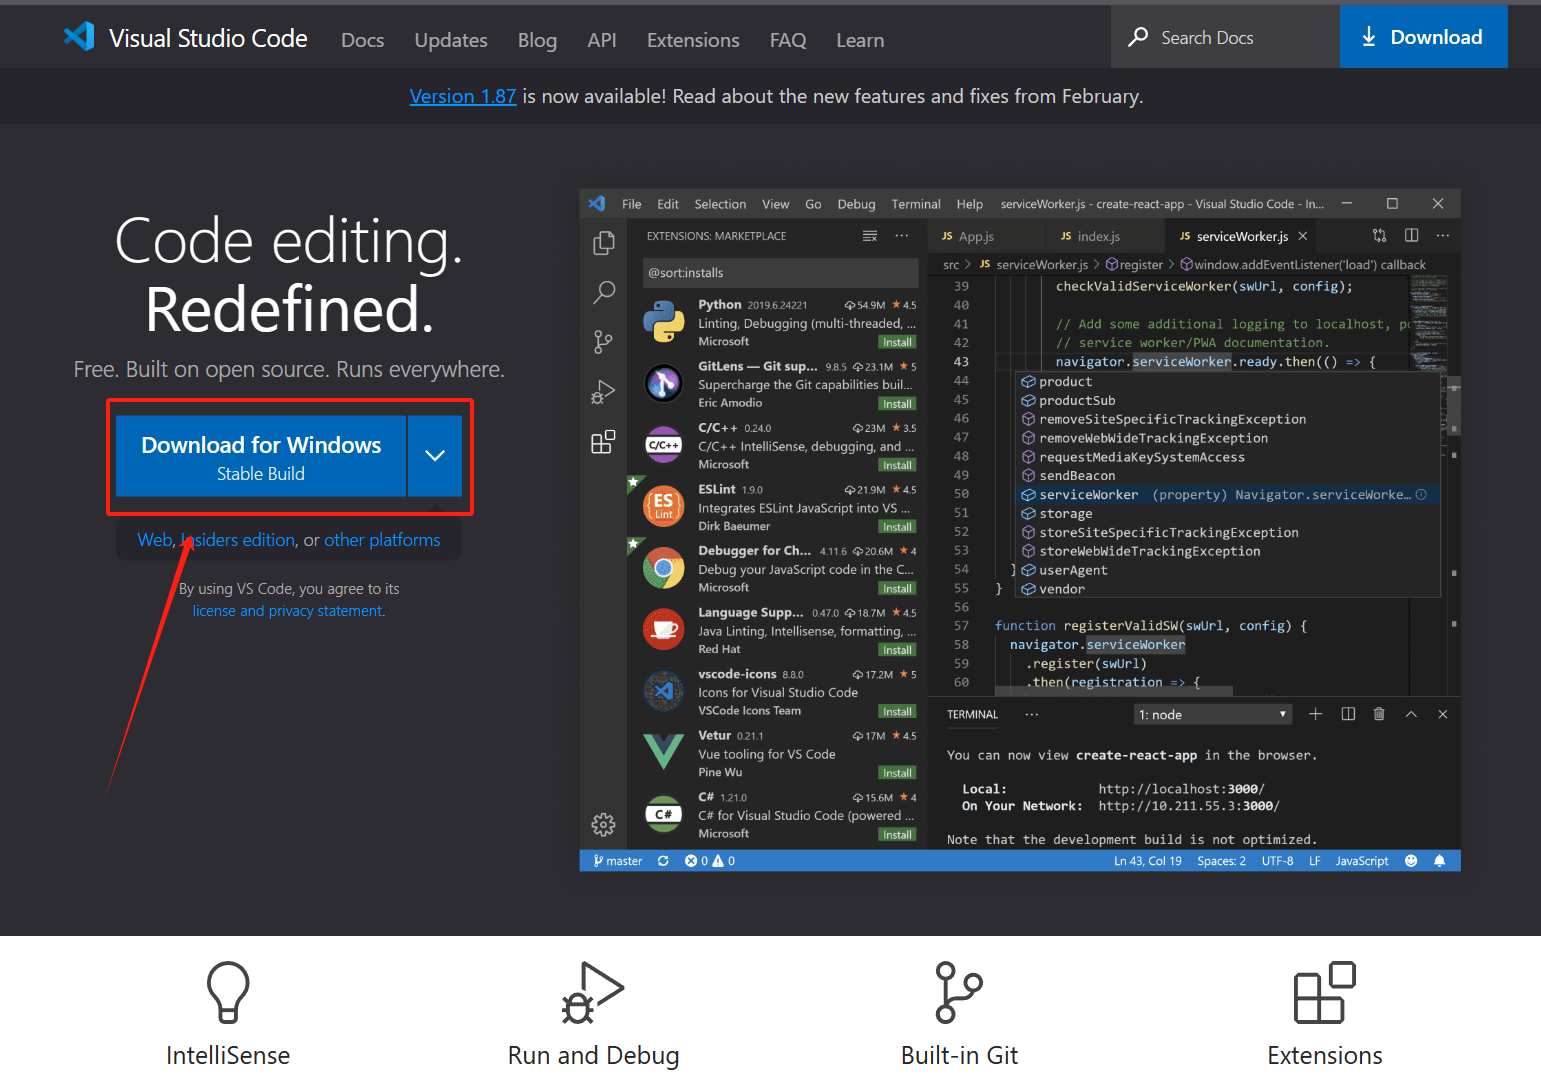This screenshot has width=1541, height=1083.
Task: Click the Python extension icon
Action: [x=664, y=322]
